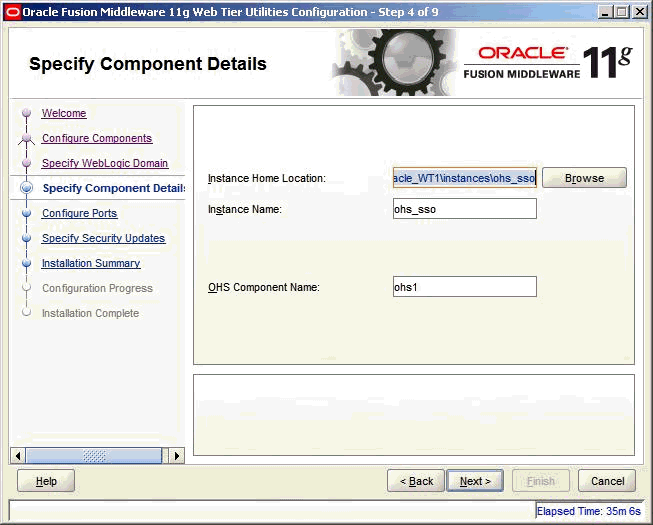Click the Elapsed Time status text
Image resolution: width=653 pixels, height=525 pixels.
(588, 511)
